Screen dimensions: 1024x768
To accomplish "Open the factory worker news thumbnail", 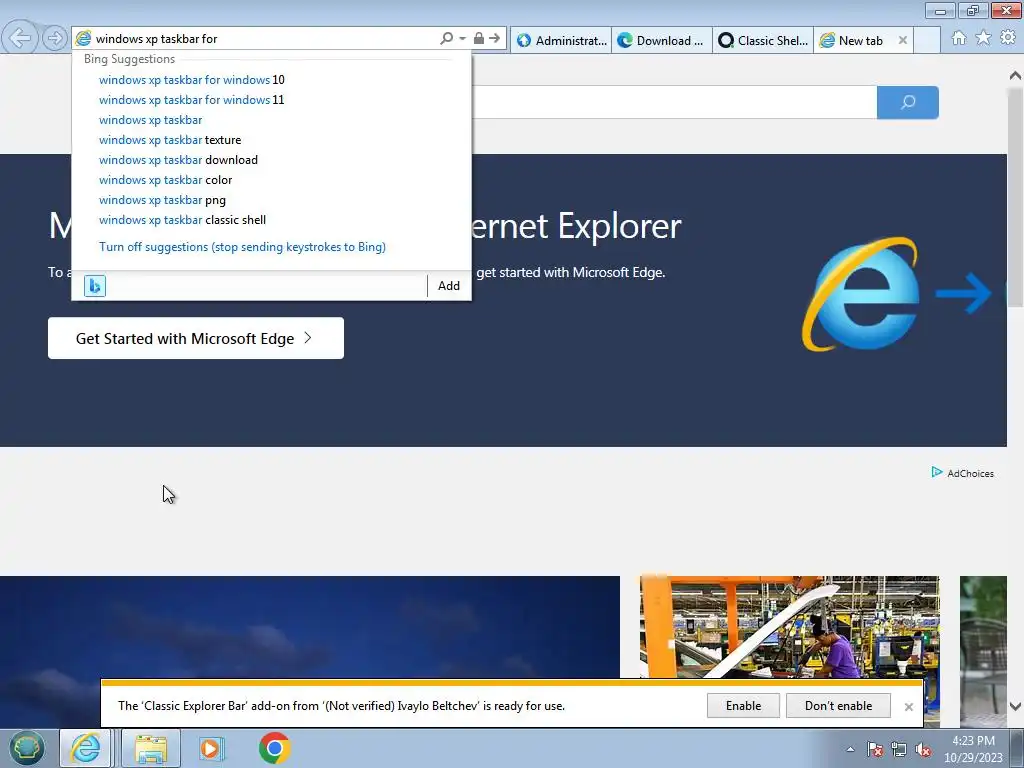I will point(790,627).
